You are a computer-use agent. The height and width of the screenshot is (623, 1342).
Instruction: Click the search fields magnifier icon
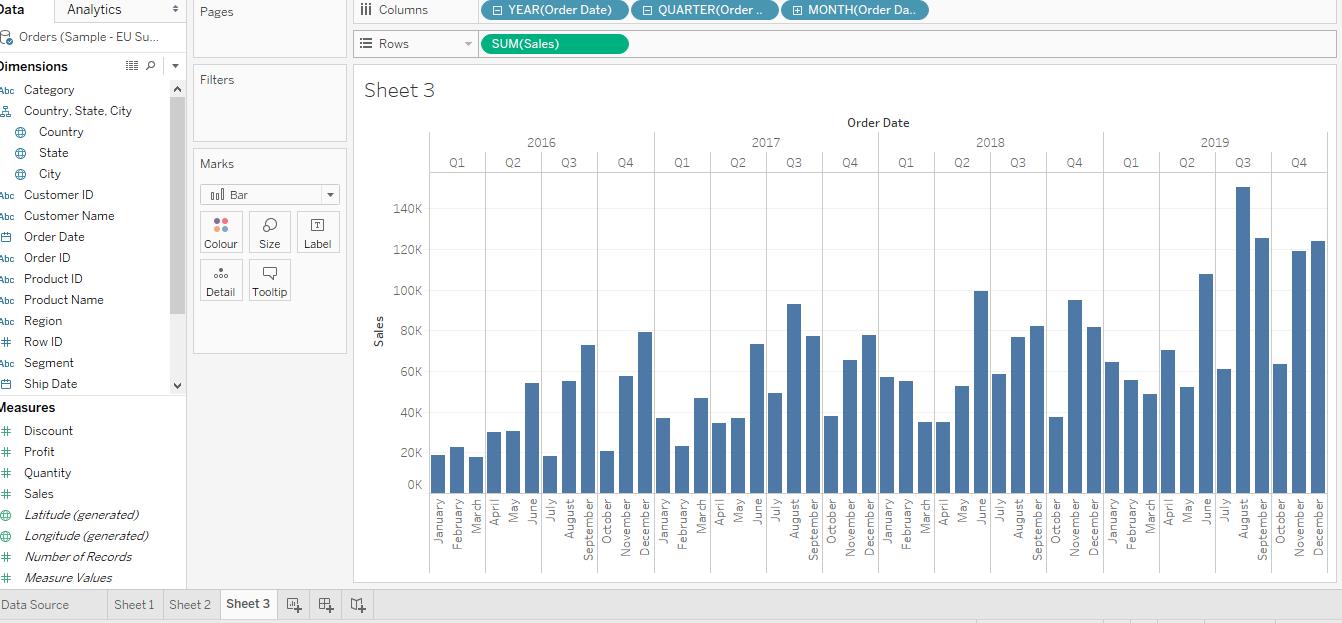point(151,66)
